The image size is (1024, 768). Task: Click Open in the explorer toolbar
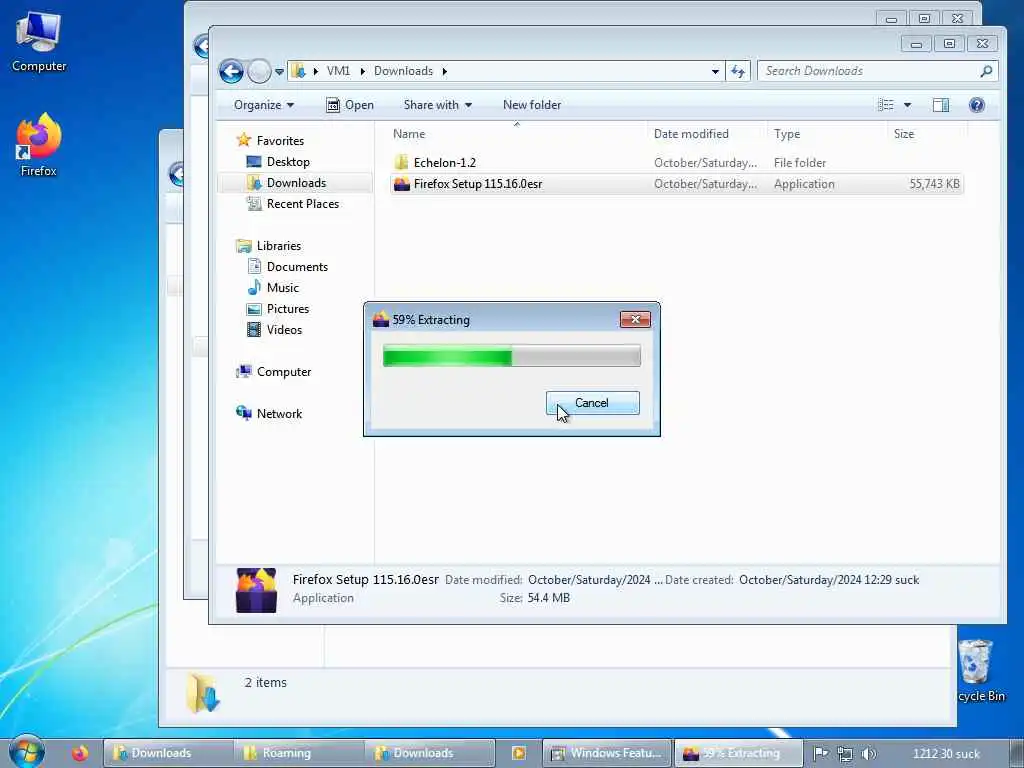[350, 105]
